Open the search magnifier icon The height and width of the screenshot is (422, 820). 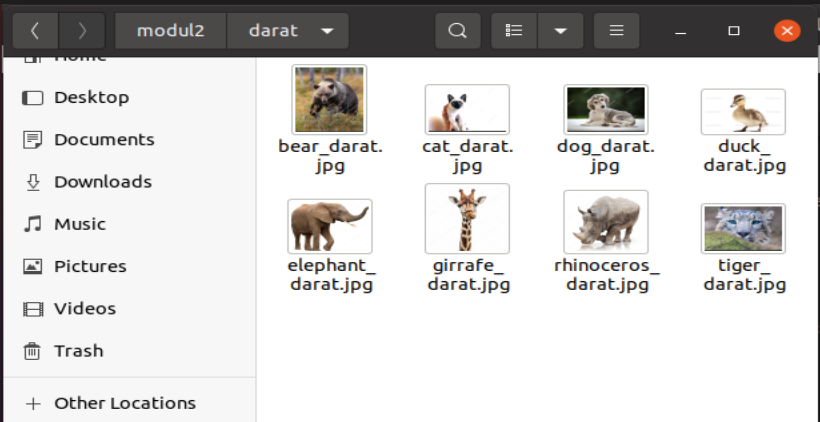pyautogui.click(x=458, y=31)
